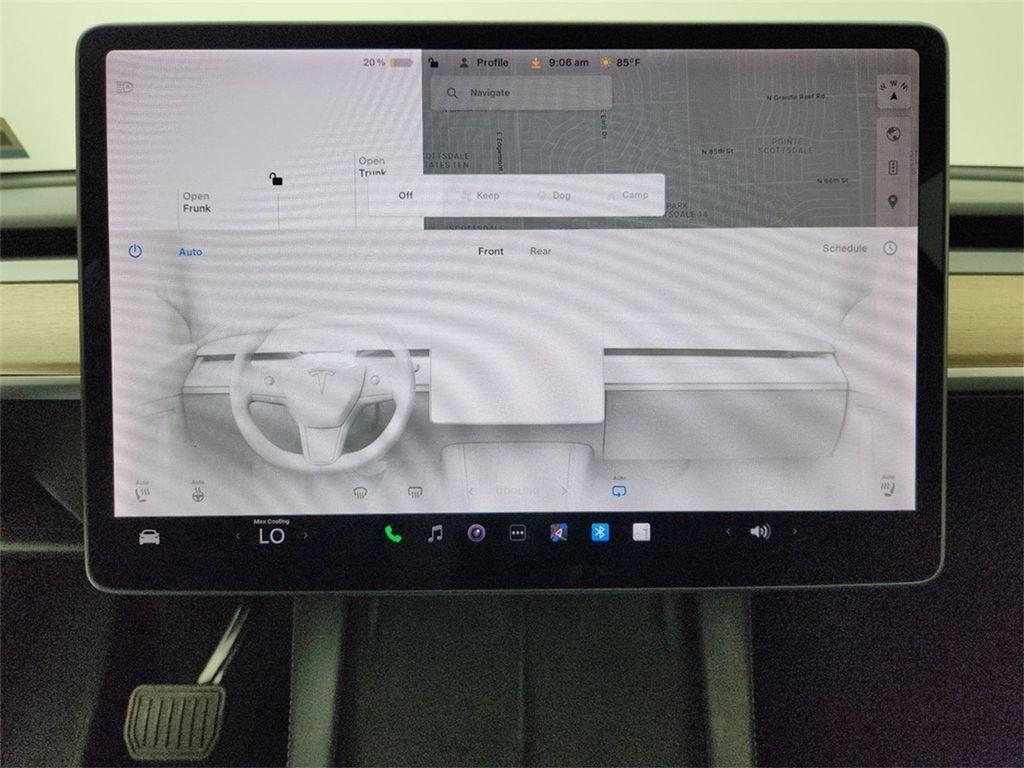Select the map pin icon on the sidebar

point(893,200)
